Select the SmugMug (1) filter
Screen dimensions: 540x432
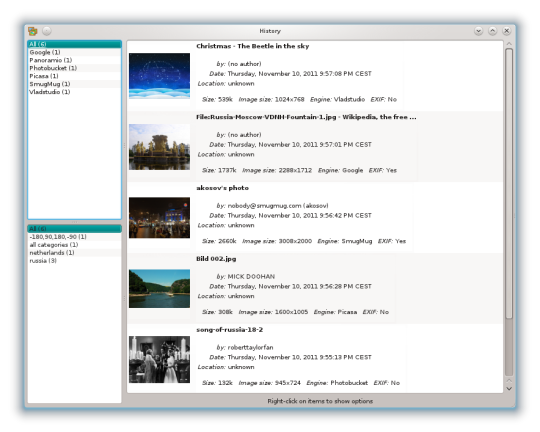click(74, 84)
